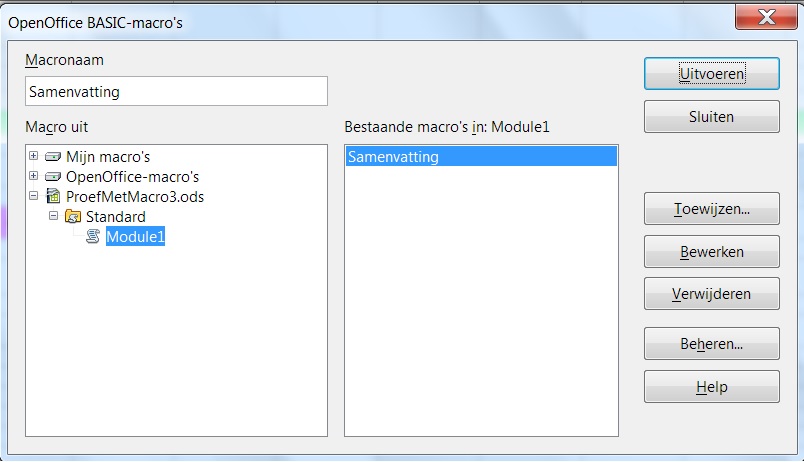This screenshot has width=804, height=462.
Task: Click the Mijn macro's container icon
Action: [53, 157]
